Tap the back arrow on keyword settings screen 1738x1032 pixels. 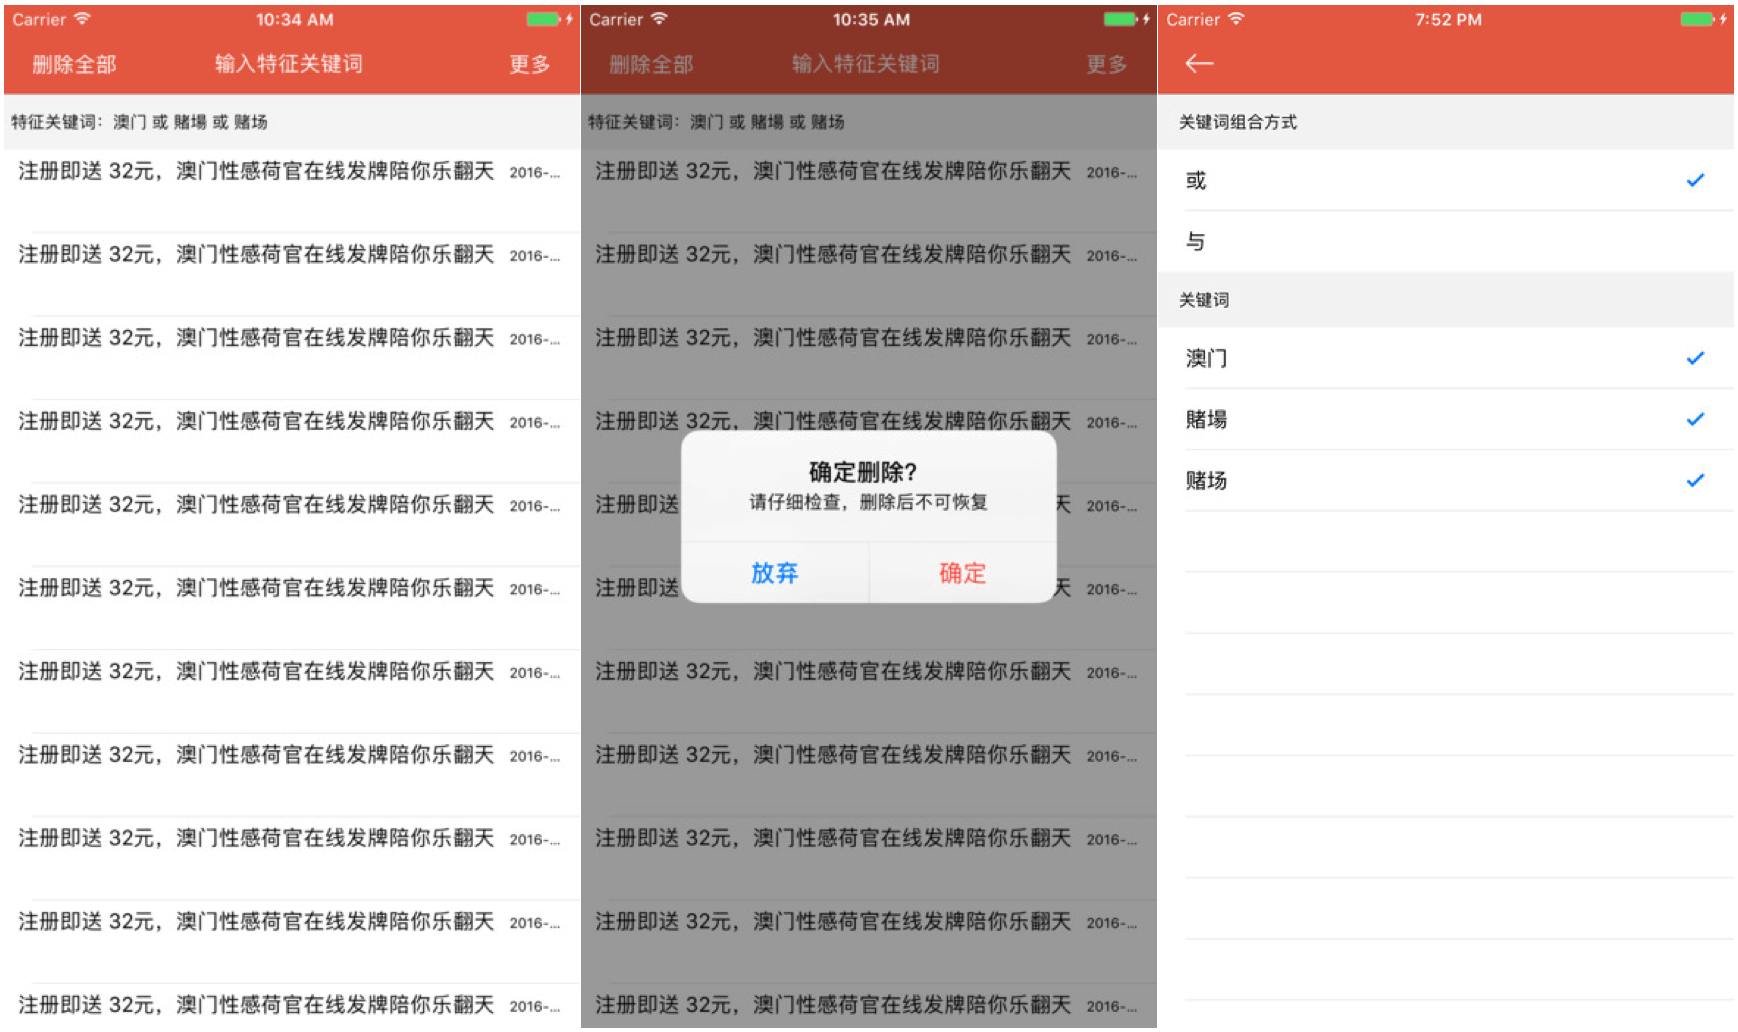pyautogui.click(x=1198, y=64)
